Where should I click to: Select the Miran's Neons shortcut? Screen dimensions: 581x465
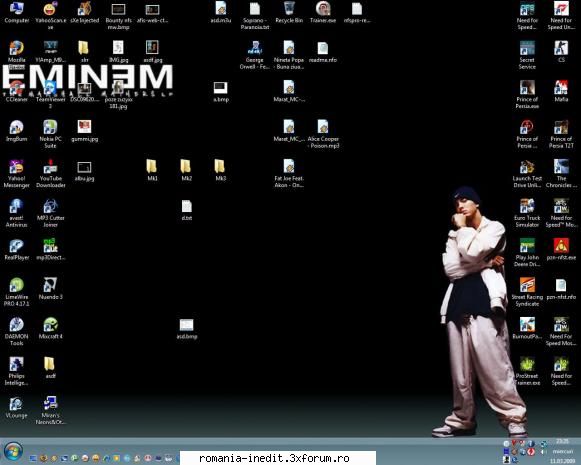pyautogui.click(x=50, y=411)
